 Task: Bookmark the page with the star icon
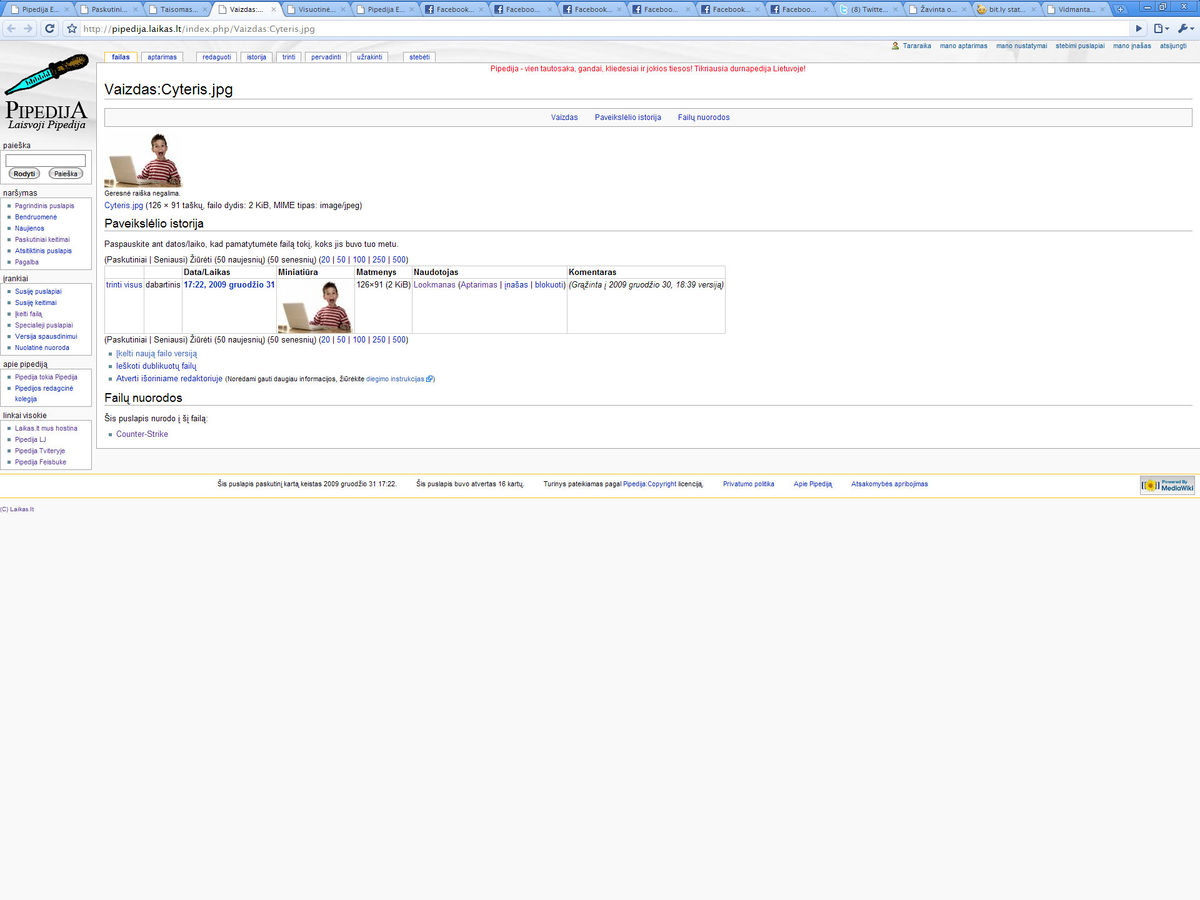click(72, 28)
